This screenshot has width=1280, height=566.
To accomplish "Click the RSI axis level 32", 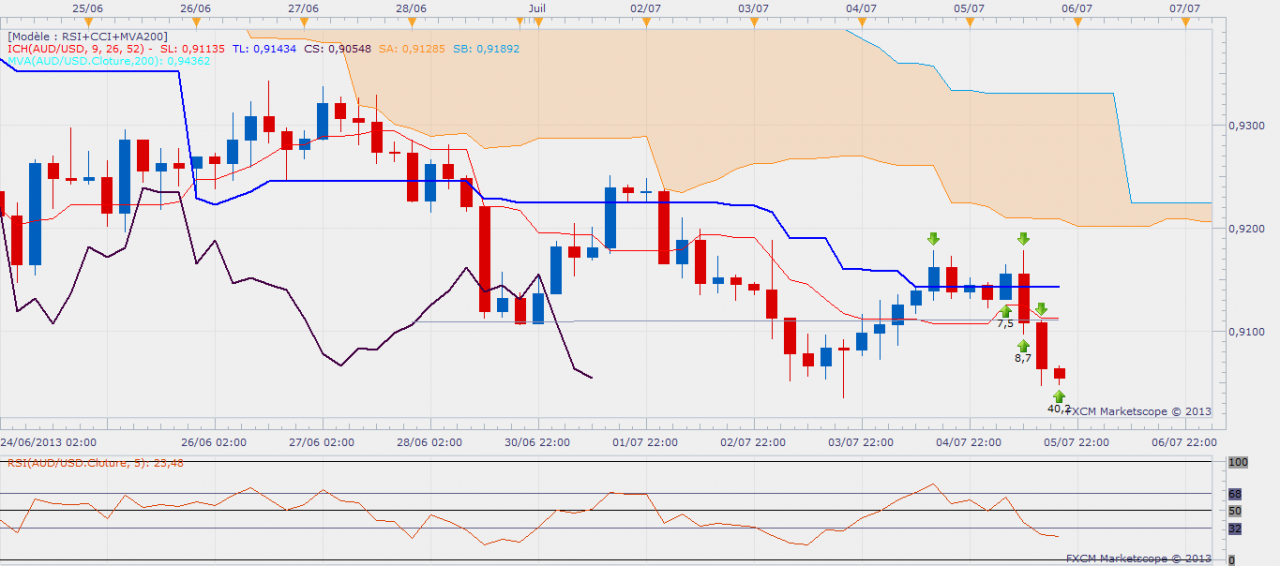I will (1235, 529).
